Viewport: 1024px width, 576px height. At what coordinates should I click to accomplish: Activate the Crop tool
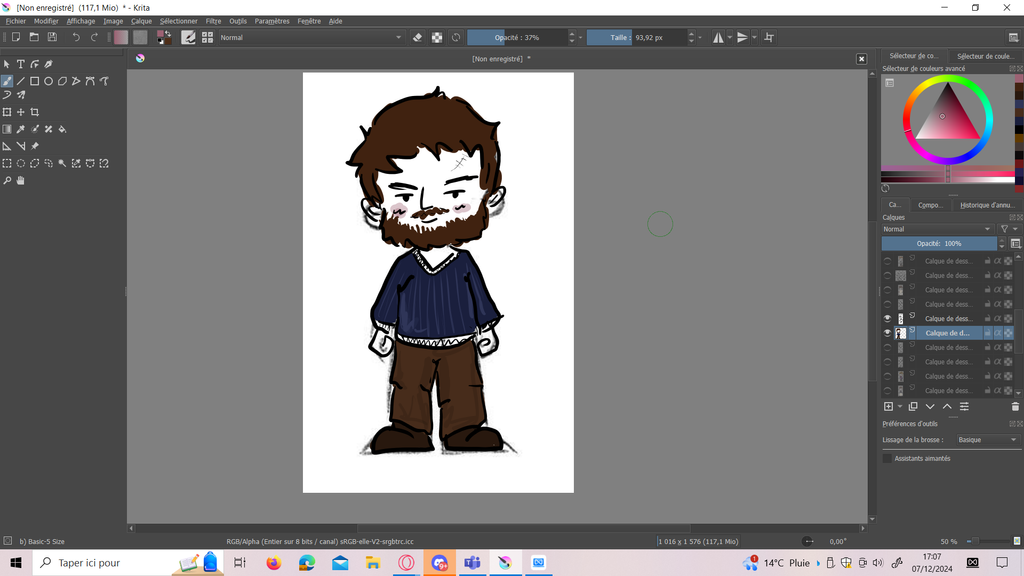tap(35, 112)
